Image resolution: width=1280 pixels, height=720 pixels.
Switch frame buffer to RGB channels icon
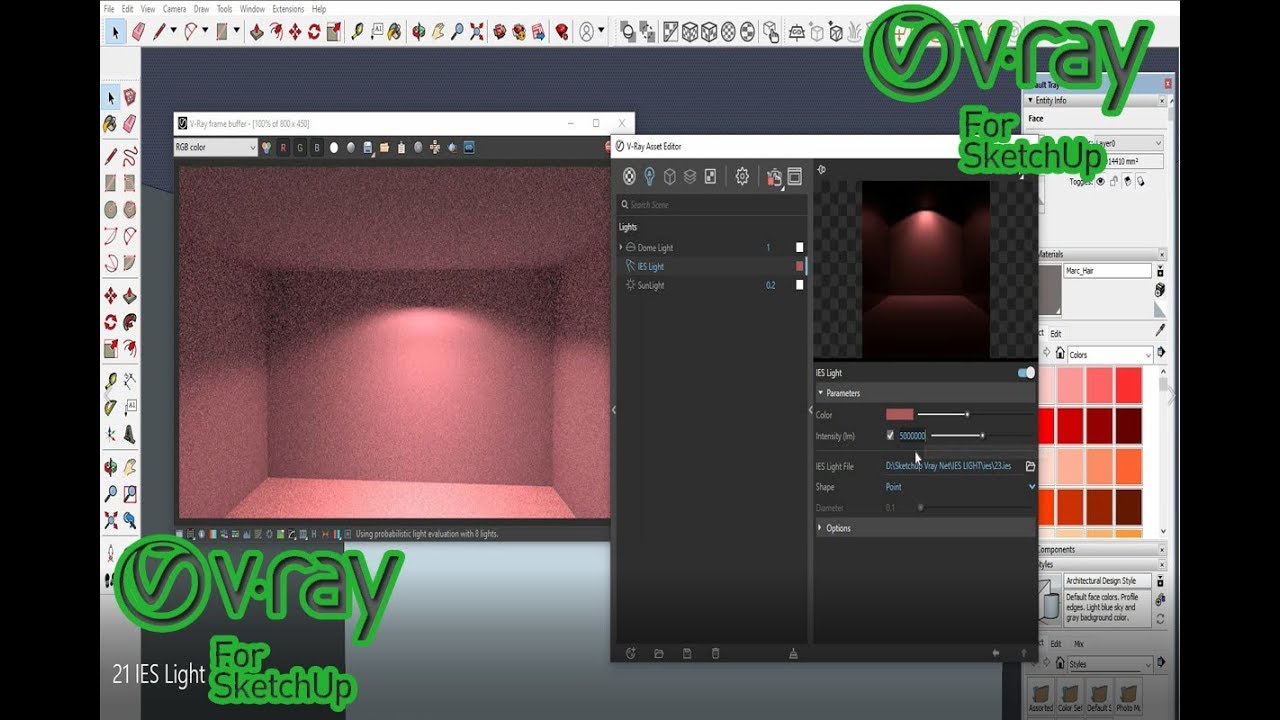[267, 147]
